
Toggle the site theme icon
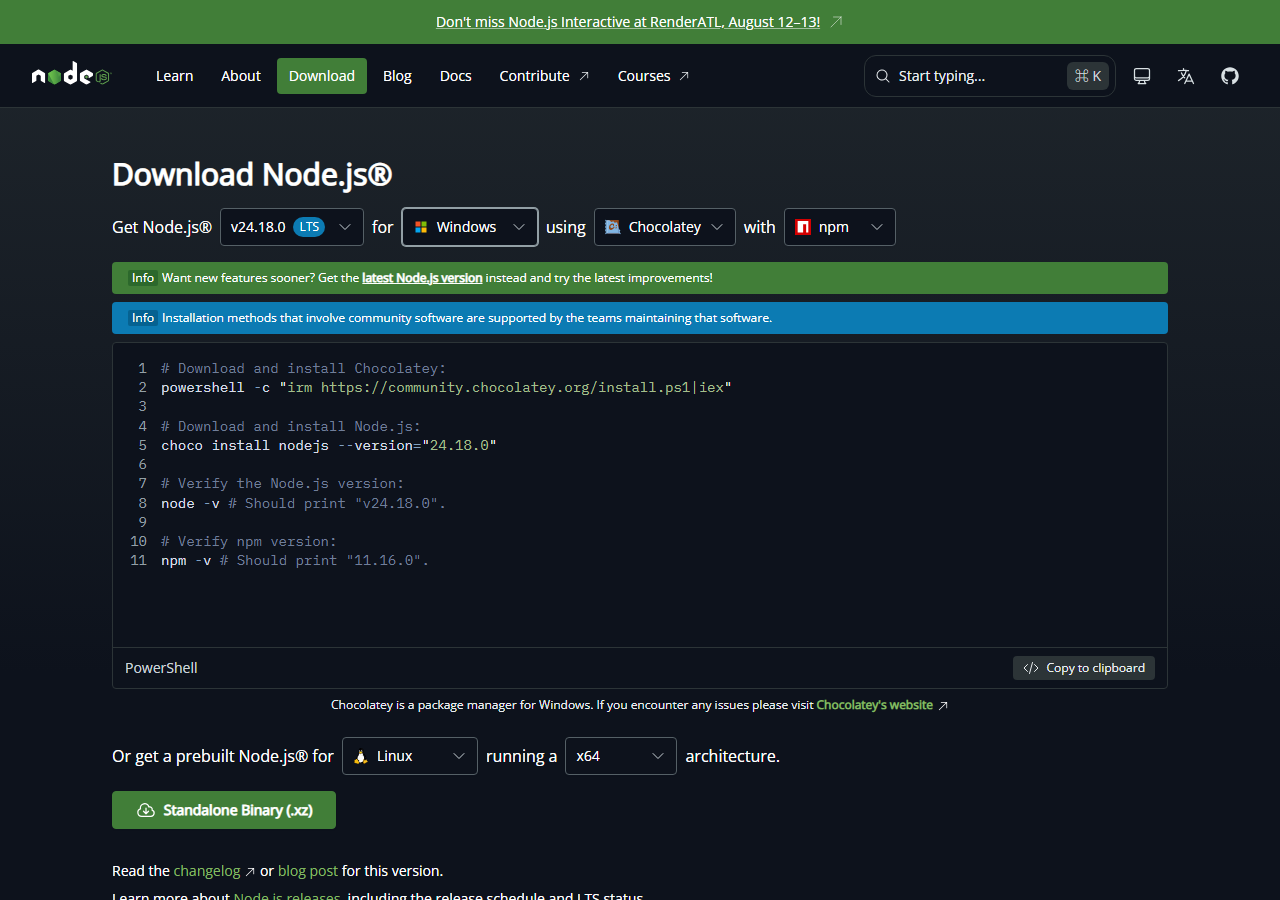click(1142, 76)
